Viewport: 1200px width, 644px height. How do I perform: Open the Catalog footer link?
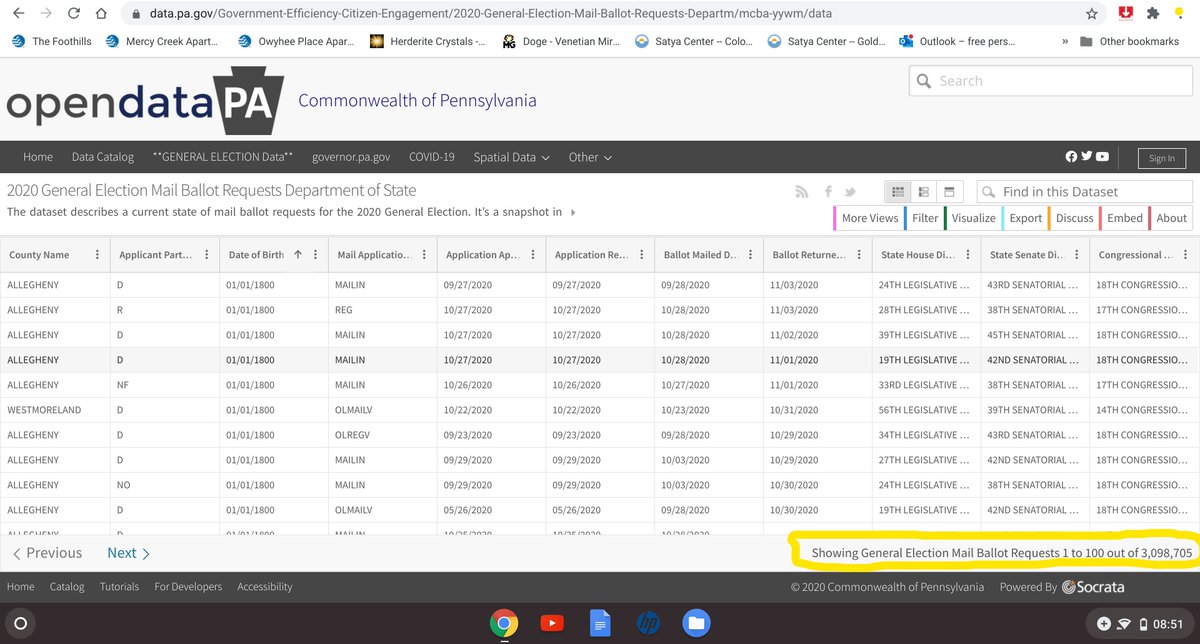tap(67, 587)
